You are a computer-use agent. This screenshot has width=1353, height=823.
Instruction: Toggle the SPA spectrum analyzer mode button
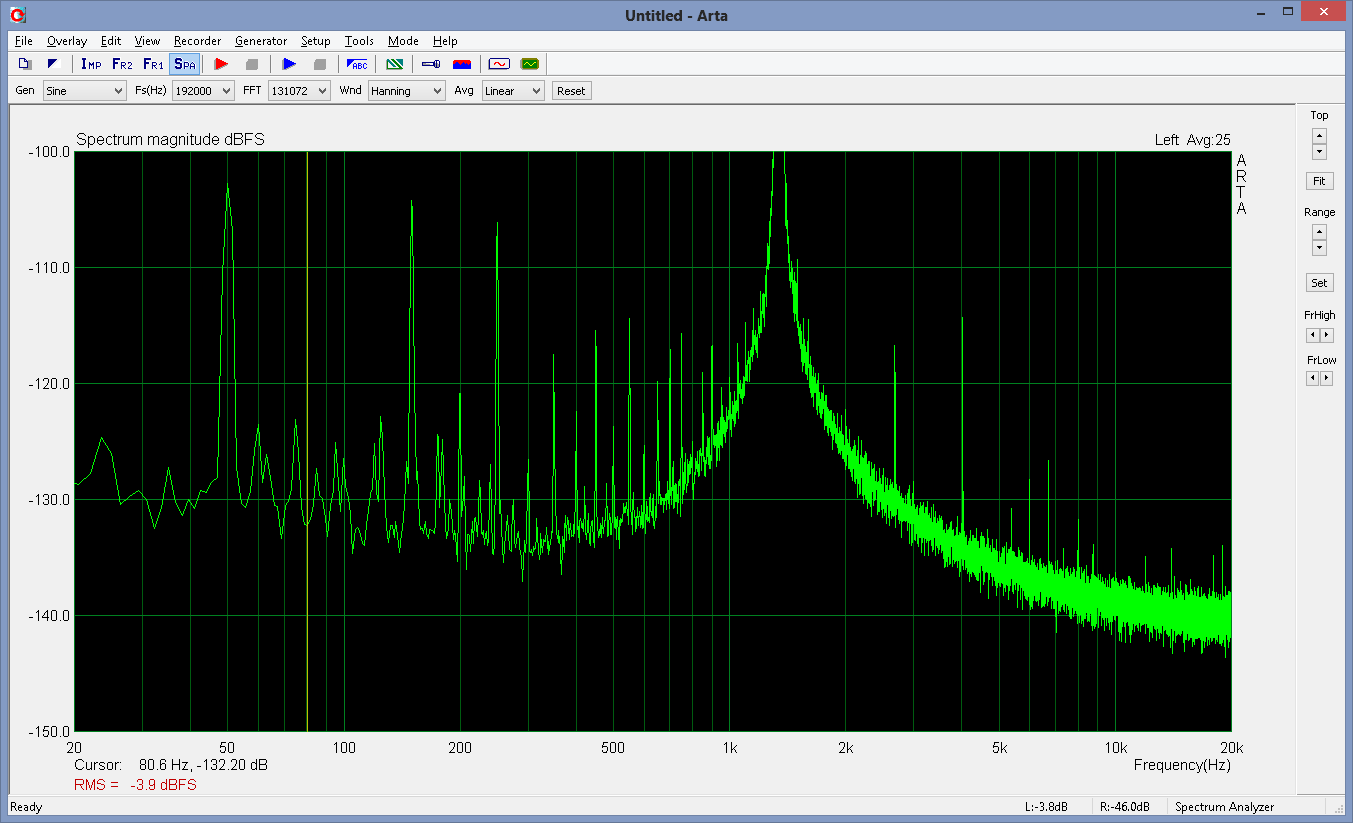(184, 64)
